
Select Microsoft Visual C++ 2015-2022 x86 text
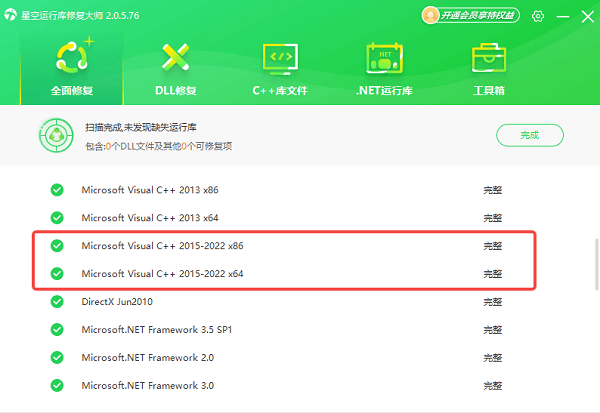click(x=162, y=246)
